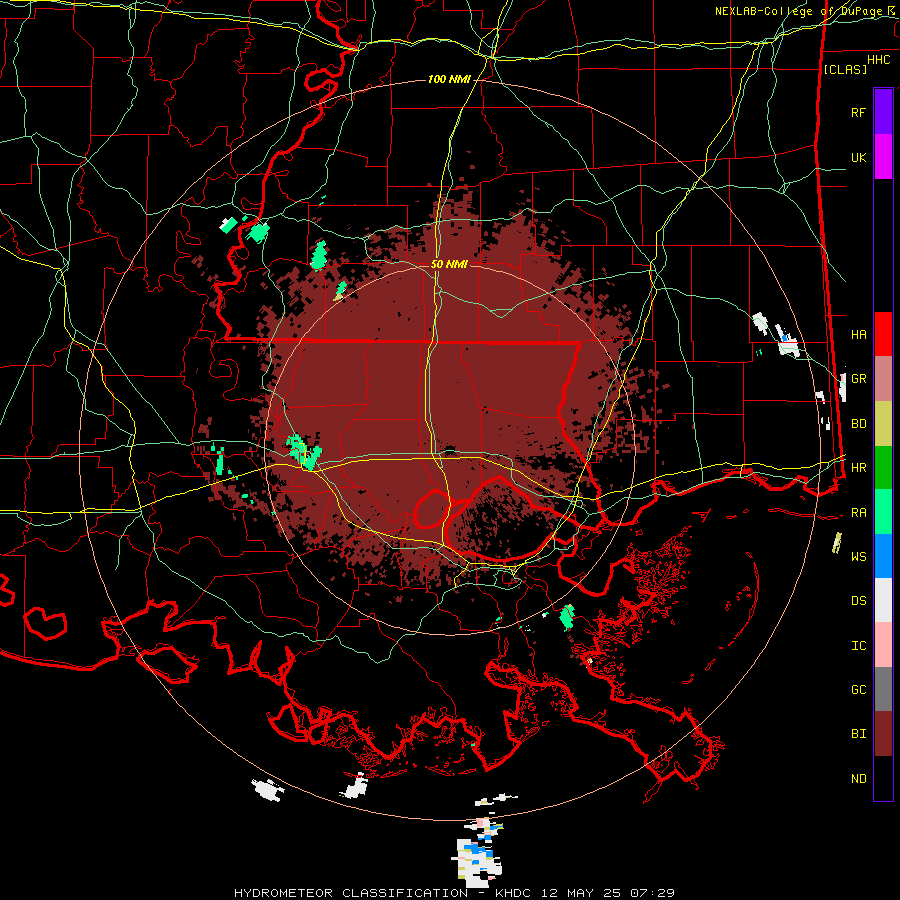
Task: Click the BD legend label
Action: point(858,424)
